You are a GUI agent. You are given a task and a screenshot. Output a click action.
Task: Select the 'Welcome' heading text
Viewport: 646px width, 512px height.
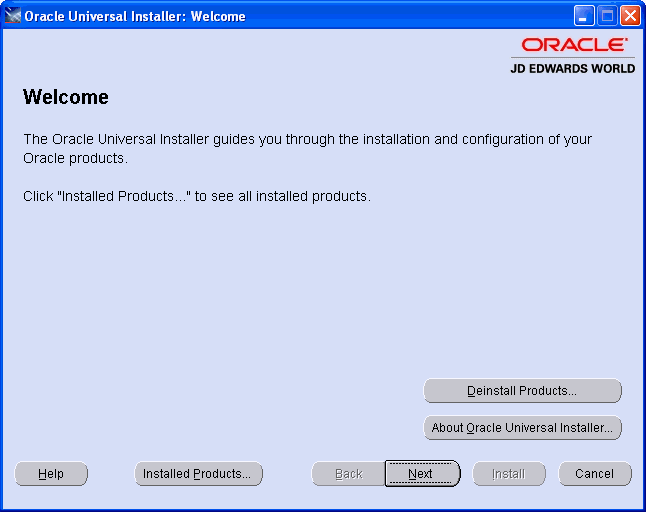point(66,97)
